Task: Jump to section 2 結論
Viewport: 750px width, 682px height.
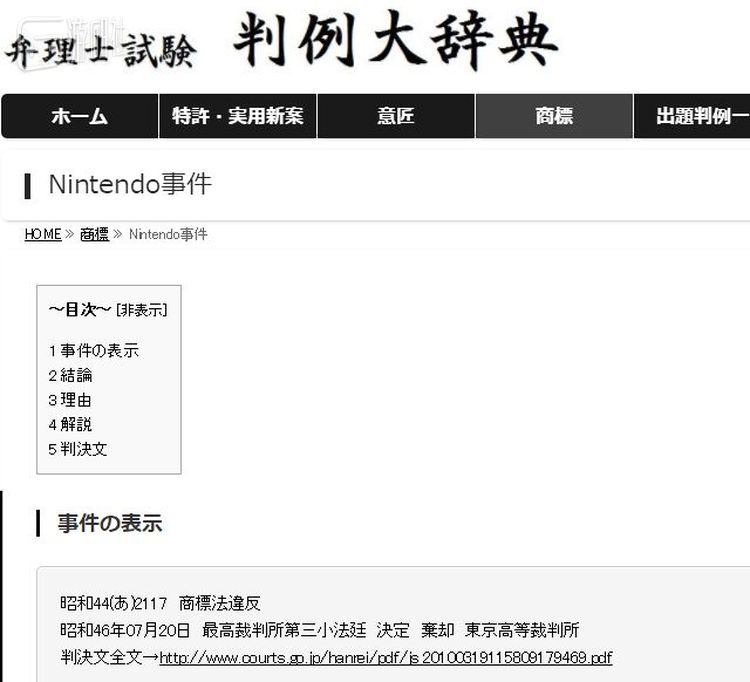Action: tap(70, 375)
